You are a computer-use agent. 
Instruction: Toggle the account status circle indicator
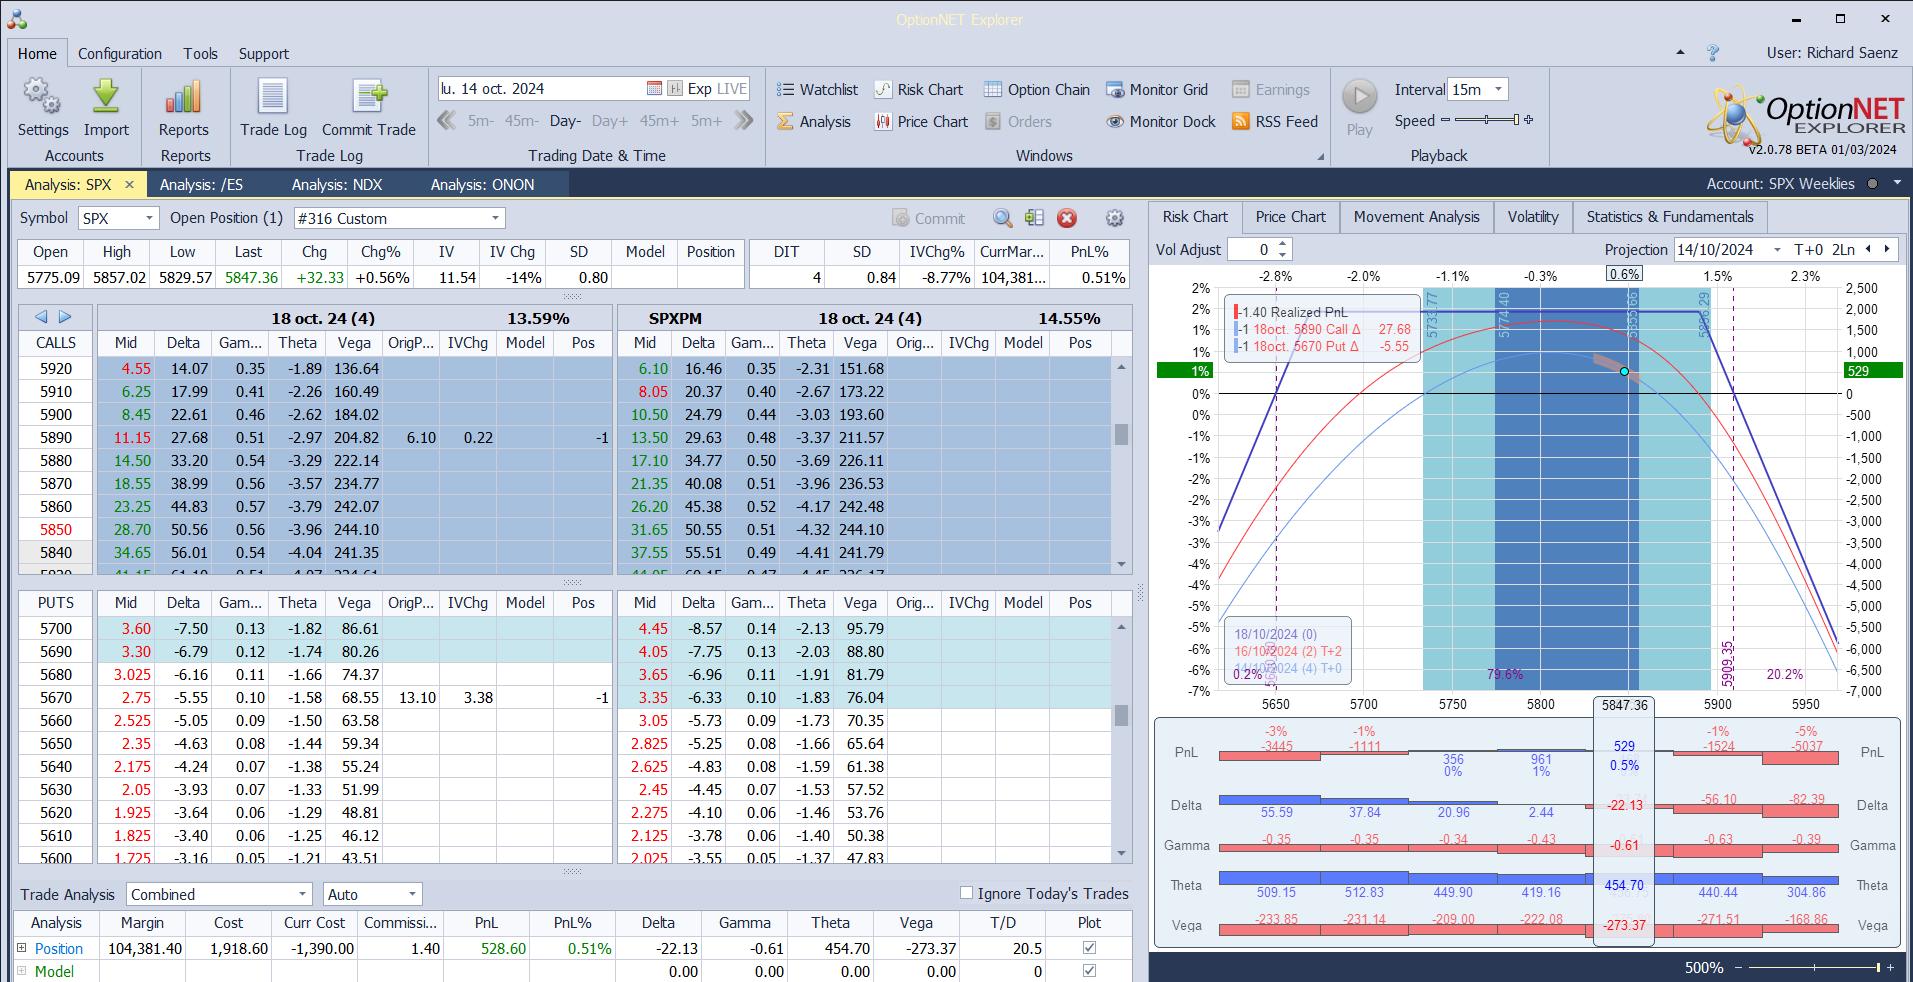pyautogui.click(x=1872, y=184)
